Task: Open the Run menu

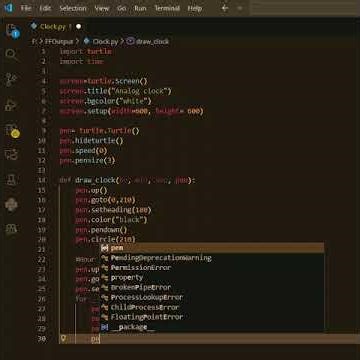Action: (x=140, y=8)
